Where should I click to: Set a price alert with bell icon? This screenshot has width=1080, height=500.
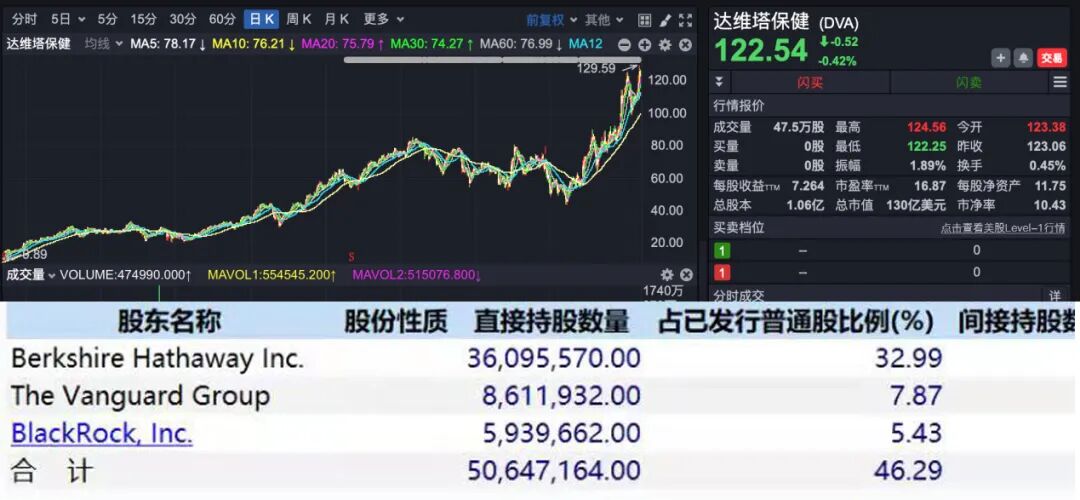point(1024,59)
